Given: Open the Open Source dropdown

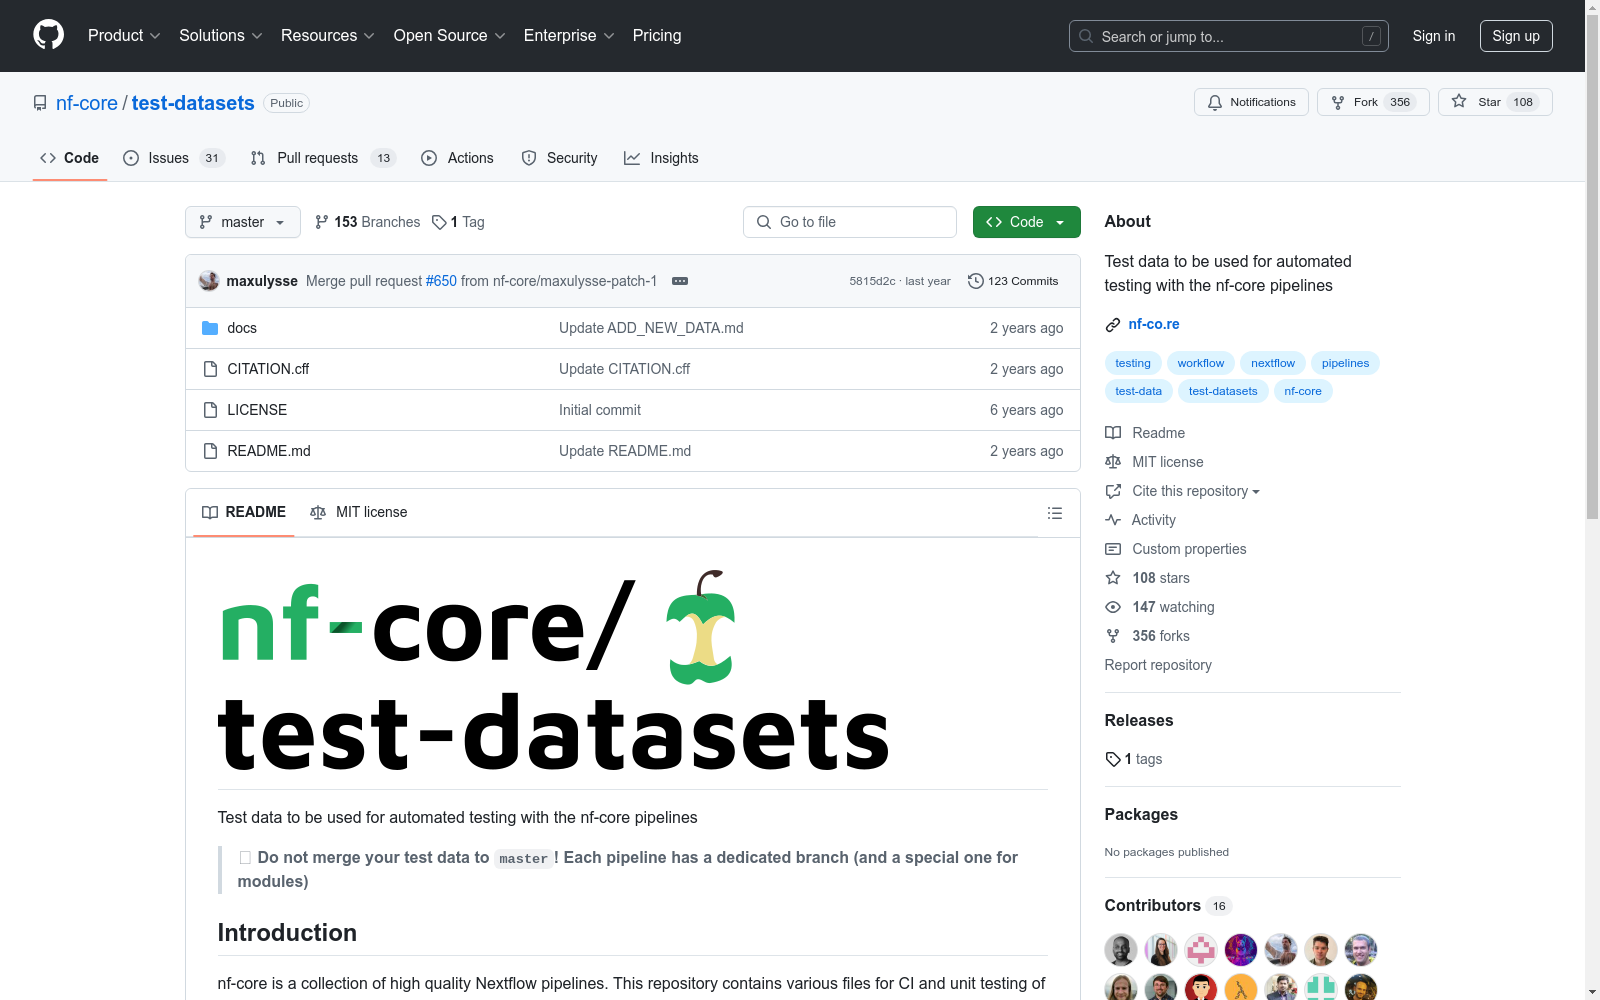Looking at the screenshot, I should coord(450,36).
